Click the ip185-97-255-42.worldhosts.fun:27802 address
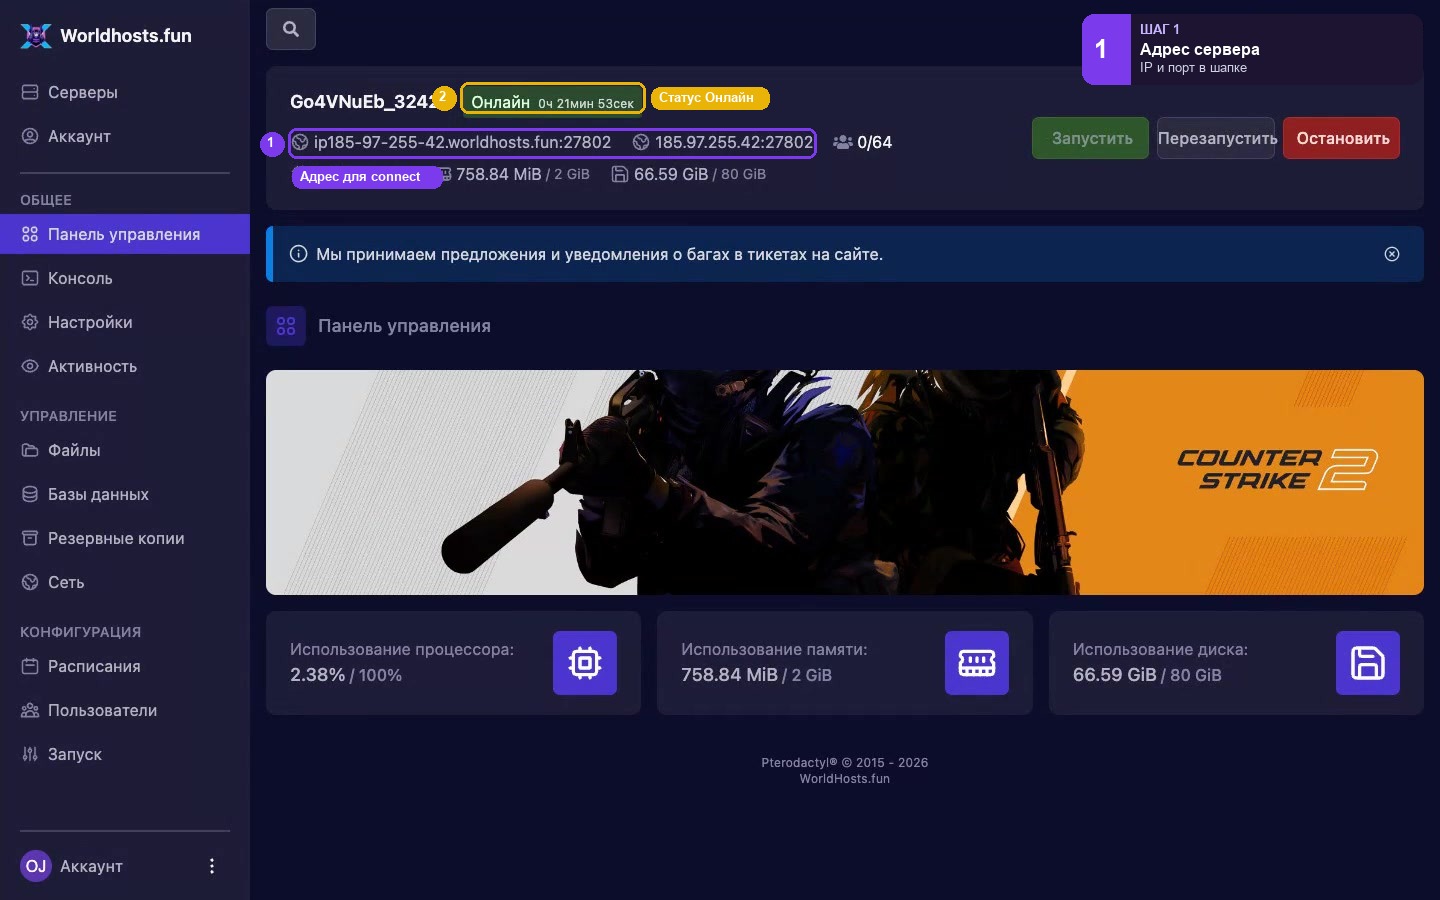The height and width of the screenshot is (900, 1440). [462, 142]
